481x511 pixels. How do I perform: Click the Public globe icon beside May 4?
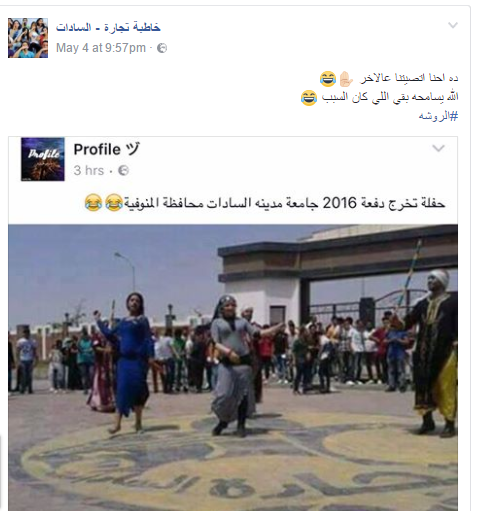(162, 48)
